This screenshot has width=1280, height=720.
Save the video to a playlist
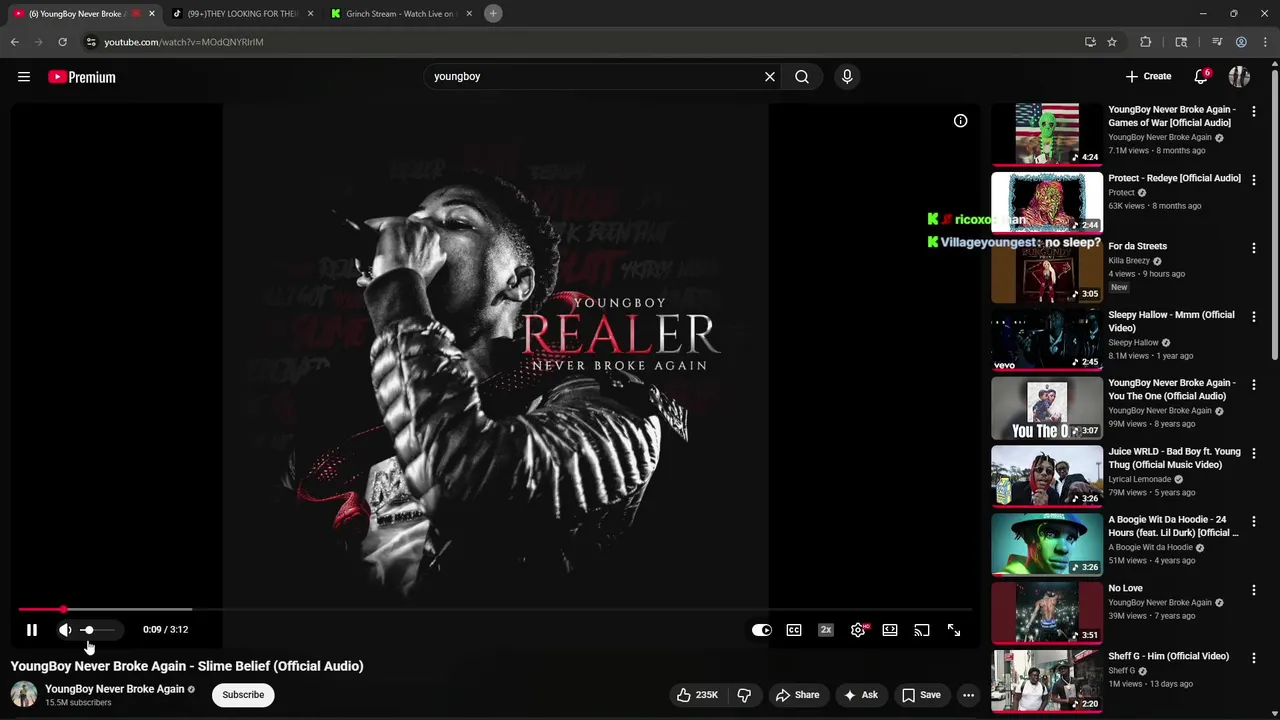[921, 695]
